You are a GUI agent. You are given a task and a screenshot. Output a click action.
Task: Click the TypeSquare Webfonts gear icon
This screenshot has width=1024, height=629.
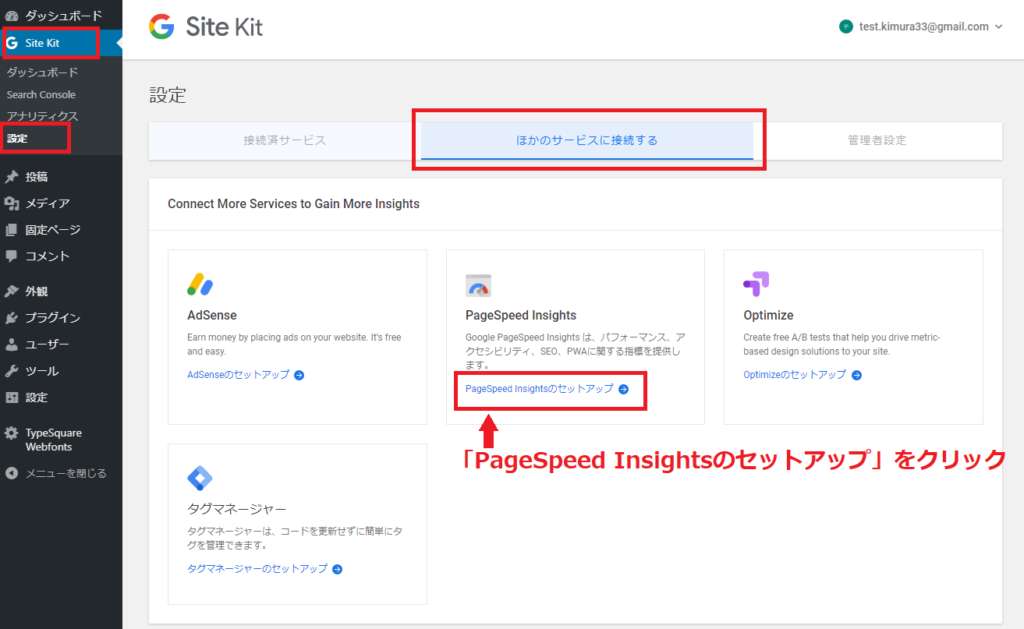click(12, 433)
